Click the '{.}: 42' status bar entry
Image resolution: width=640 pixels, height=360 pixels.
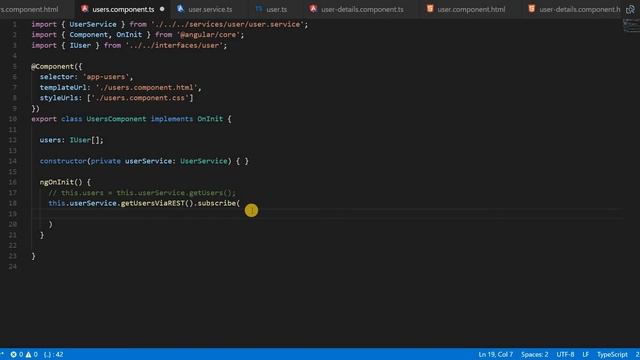click(x=53, y=354)
